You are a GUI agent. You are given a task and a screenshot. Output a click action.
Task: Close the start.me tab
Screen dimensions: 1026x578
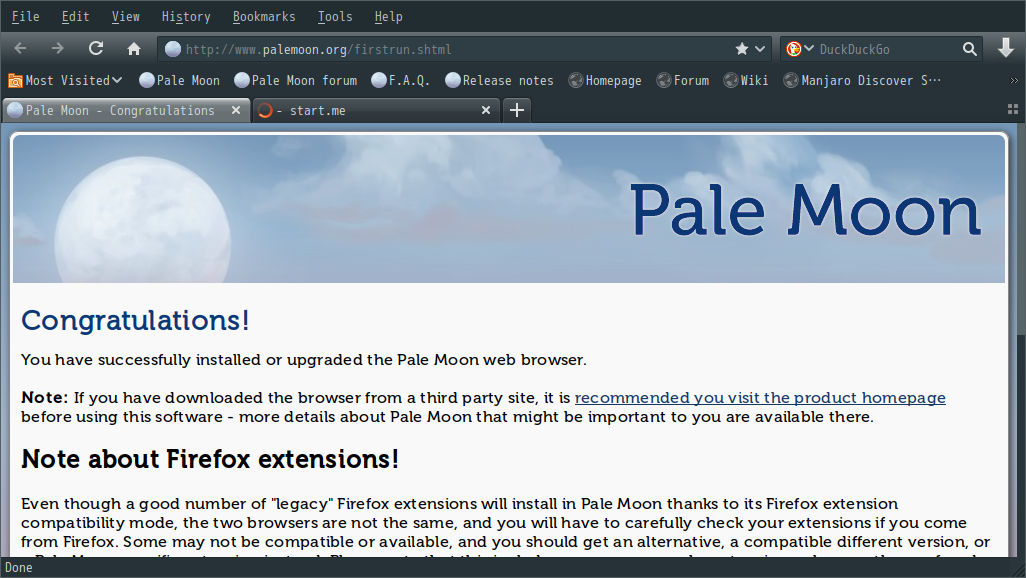point(486,111)
